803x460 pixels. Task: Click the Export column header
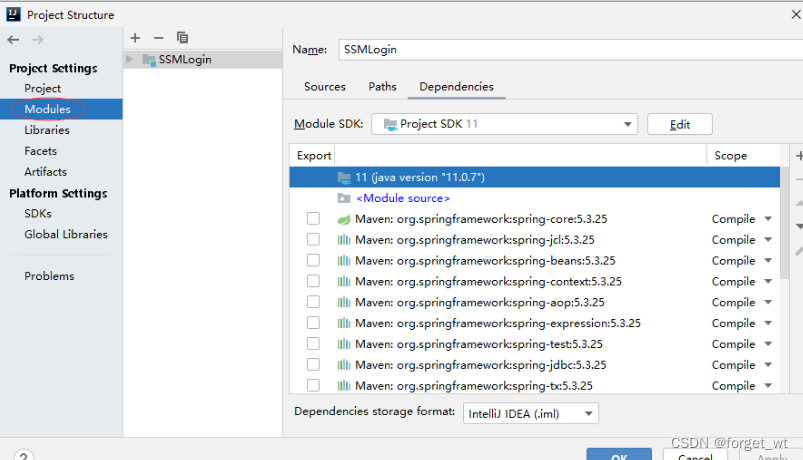[x=314, y=155]
